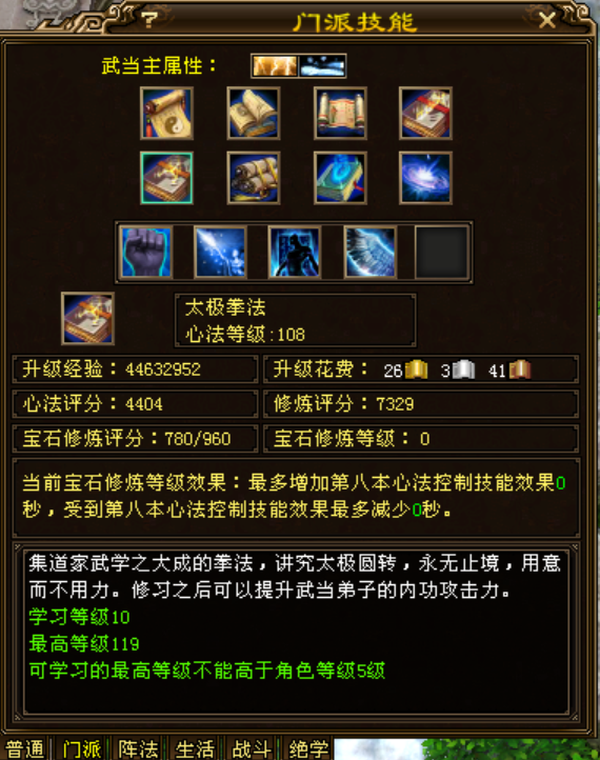Click the lightning main attribute swatch
Image resolution: width=600 pixels, height=760 pixels.
(275, 66)
